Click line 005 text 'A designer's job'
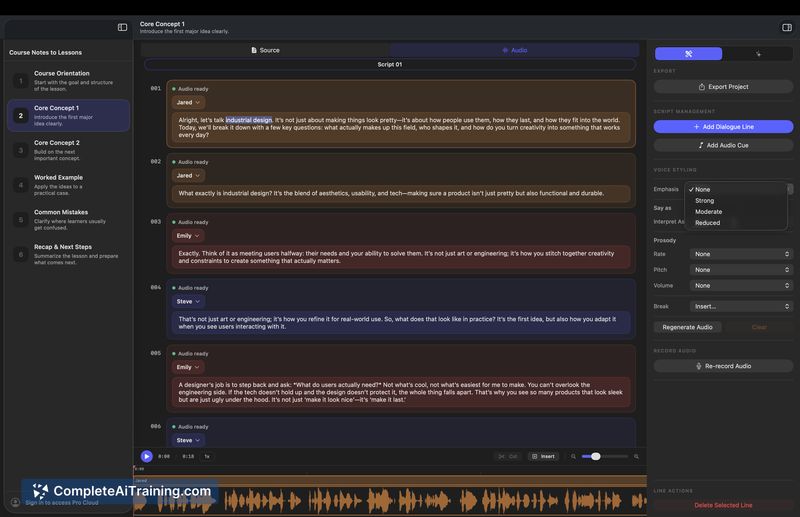The height and width of the screenshot is (517, 800). (401, 392)
